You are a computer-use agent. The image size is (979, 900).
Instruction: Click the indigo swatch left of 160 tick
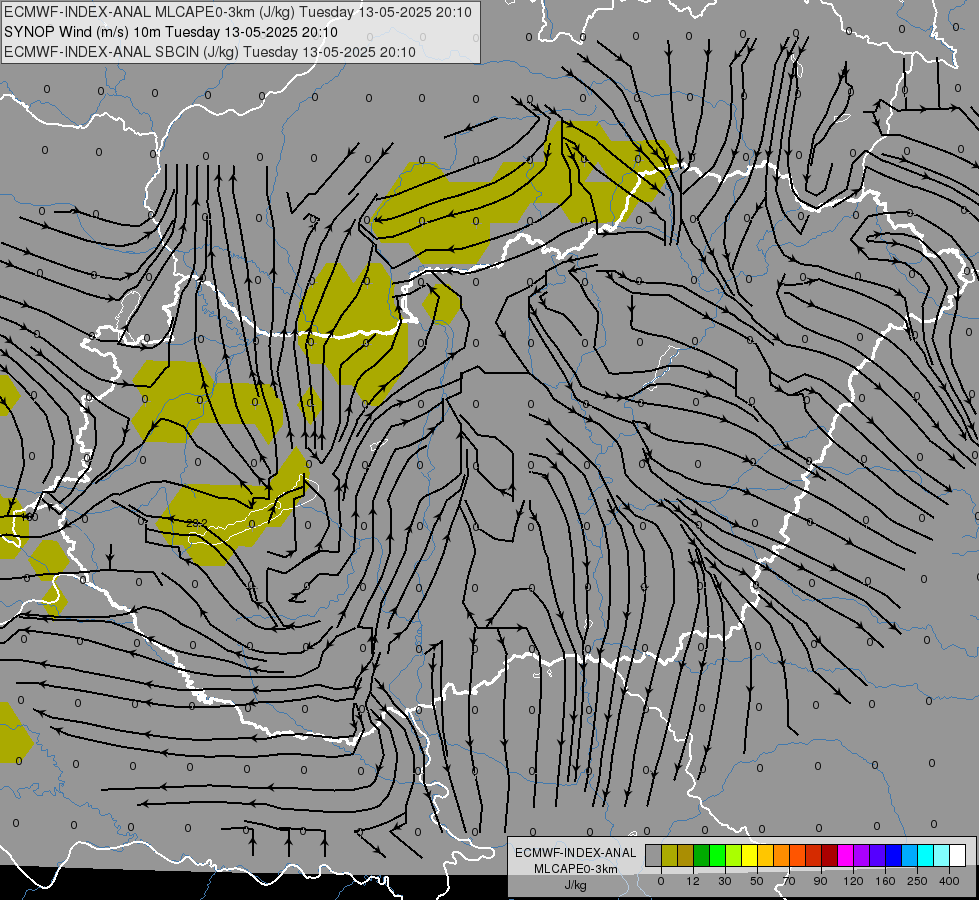point(878,855)
